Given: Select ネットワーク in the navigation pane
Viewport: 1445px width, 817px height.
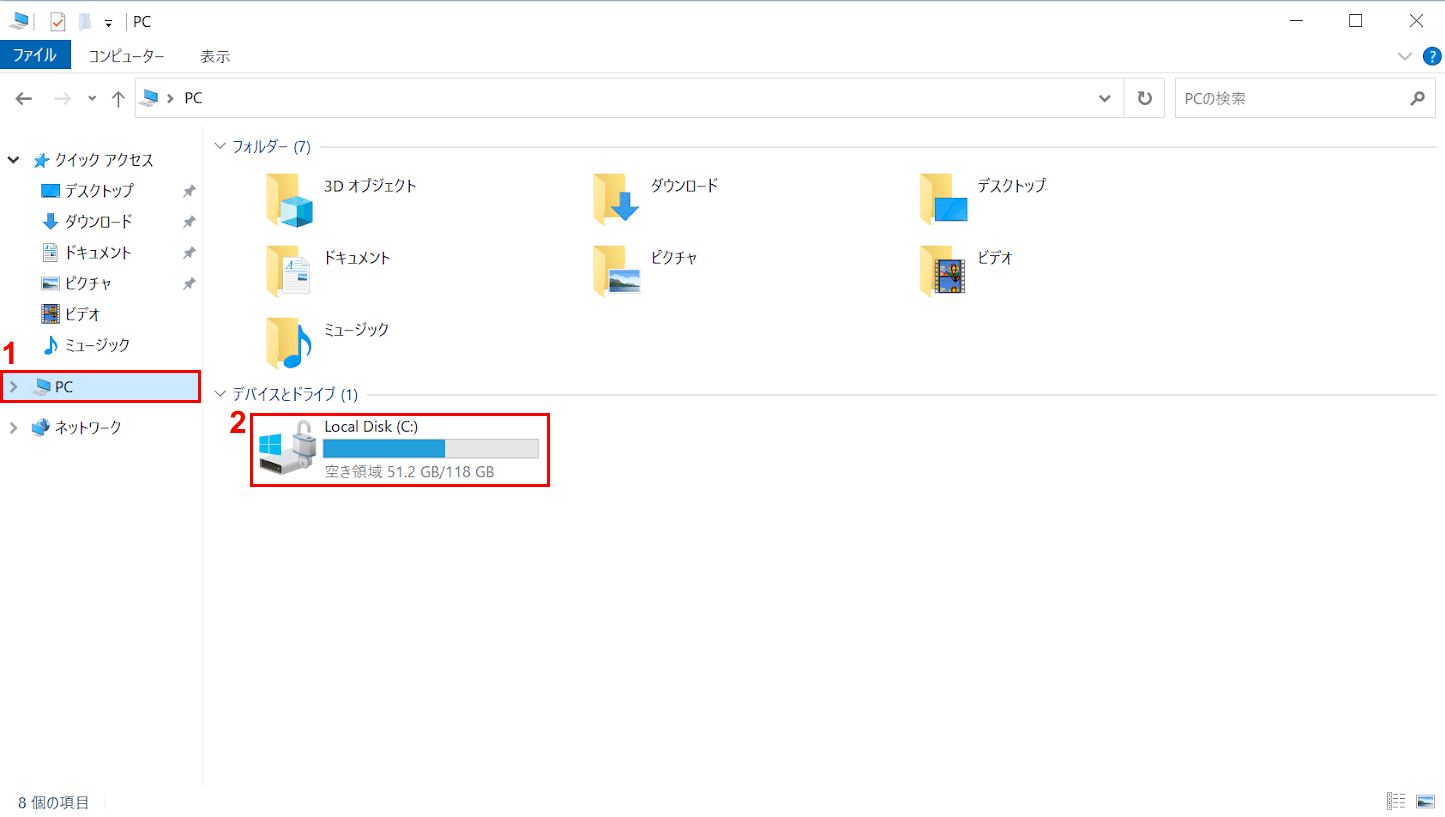Looking at the screenshot, I should point(88,427).
